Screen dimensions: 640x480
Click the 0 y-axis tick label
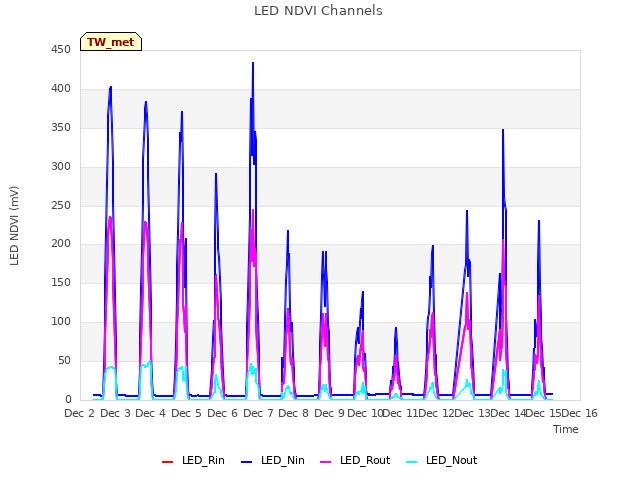pos(68,400)
